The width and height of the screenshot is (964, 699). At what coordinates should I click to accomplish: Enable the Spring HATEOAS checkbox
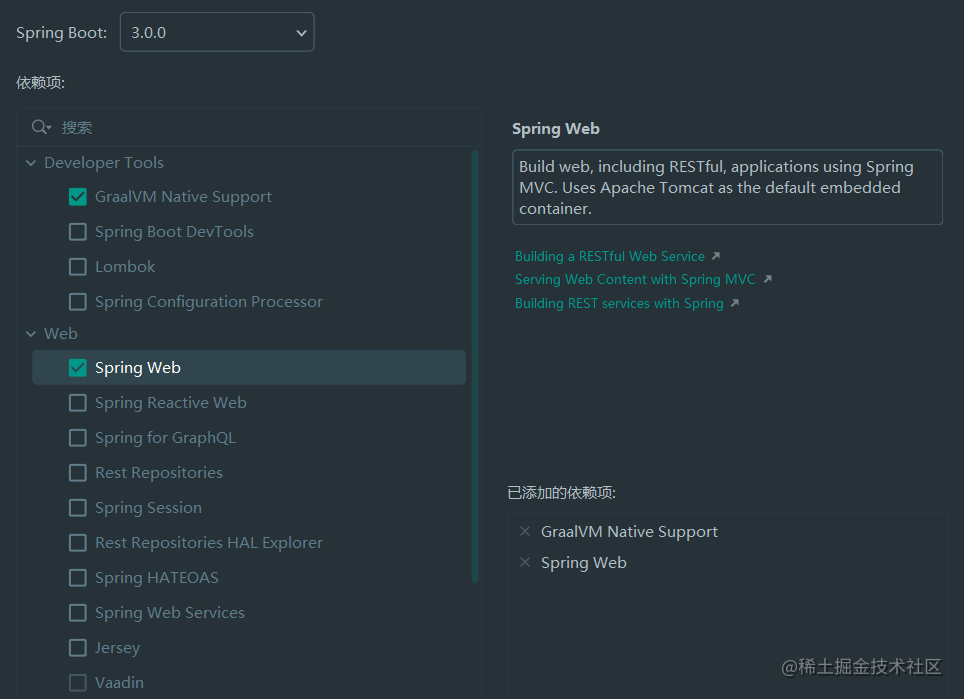click(77, 578)
